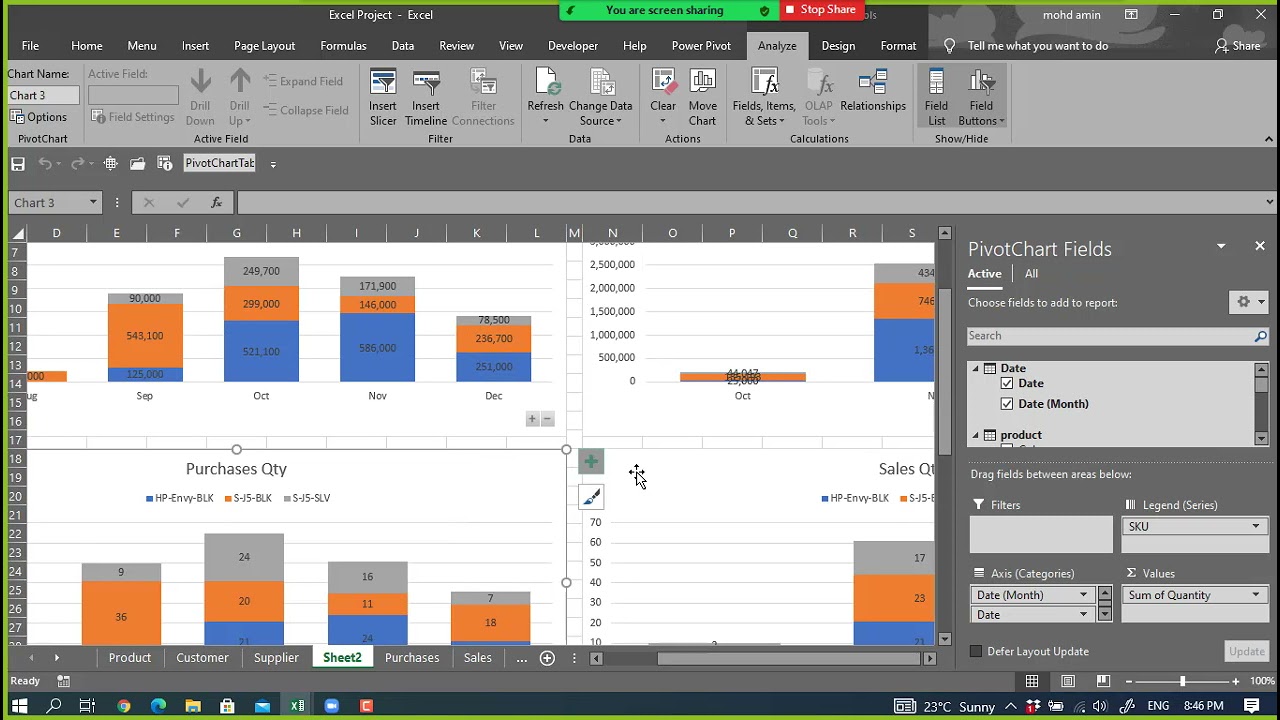Open the Relationships dialog

[873, 91]
